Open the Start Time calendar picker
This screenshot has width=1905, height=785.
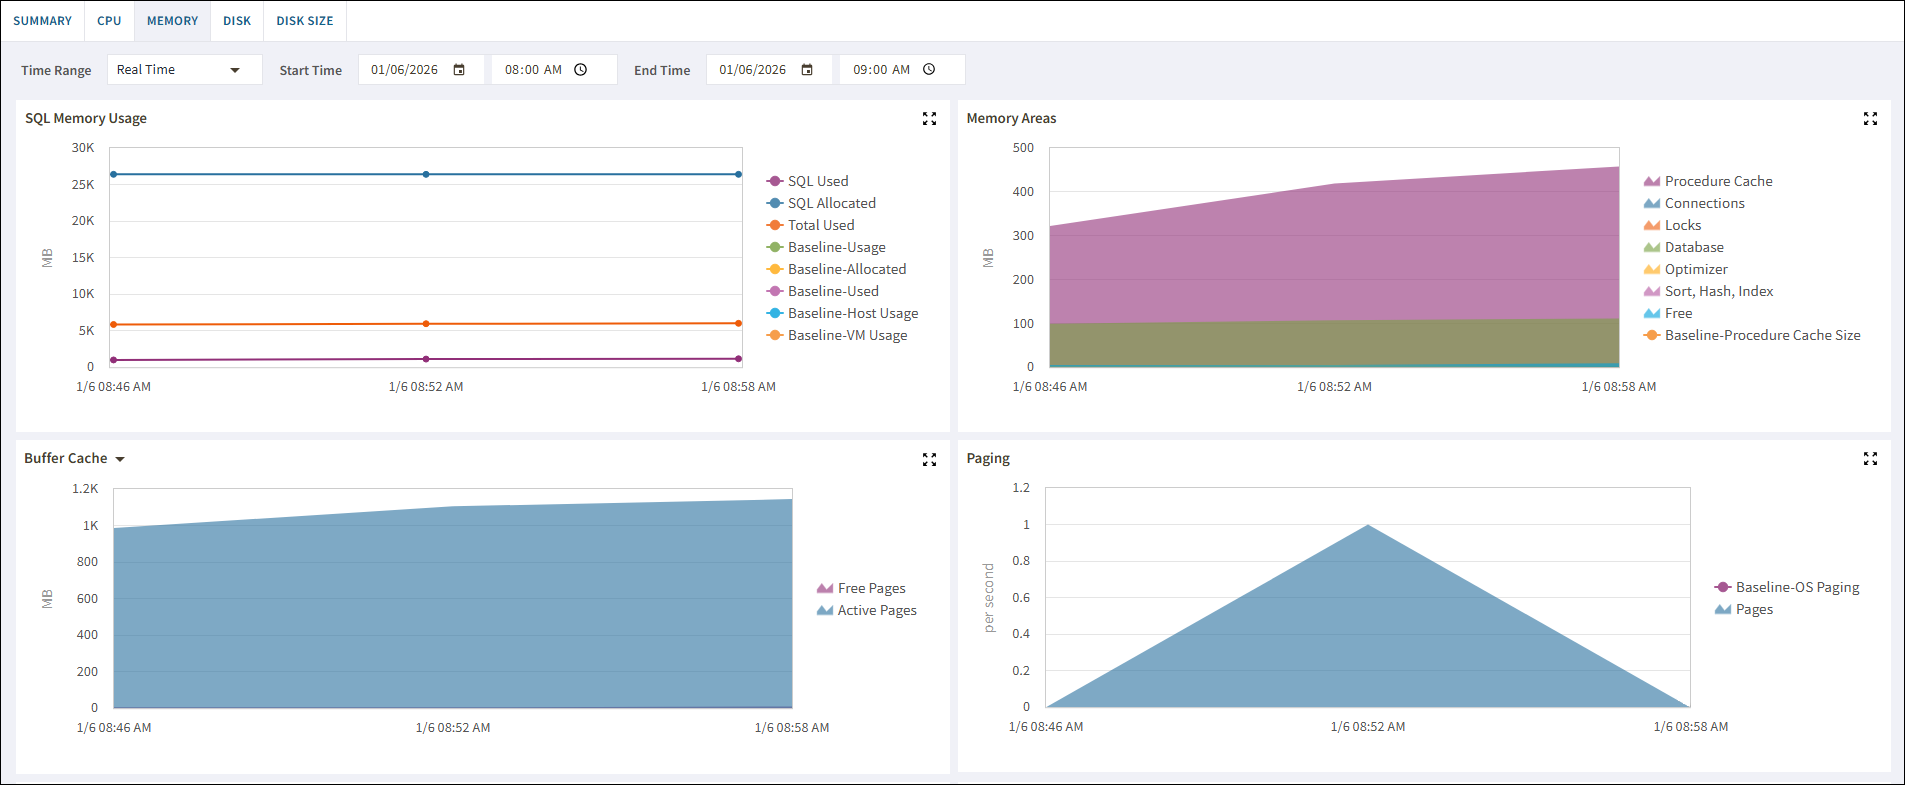click(459, 70)
